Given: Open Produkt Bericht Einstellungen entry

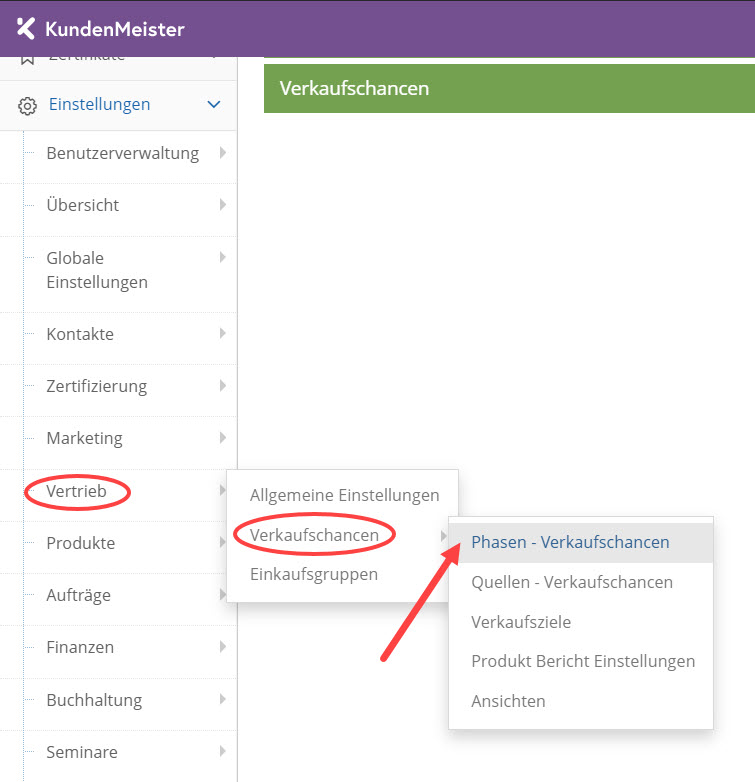Looking at the screenshot, I should pyautogui.click(x=583, y=661).
